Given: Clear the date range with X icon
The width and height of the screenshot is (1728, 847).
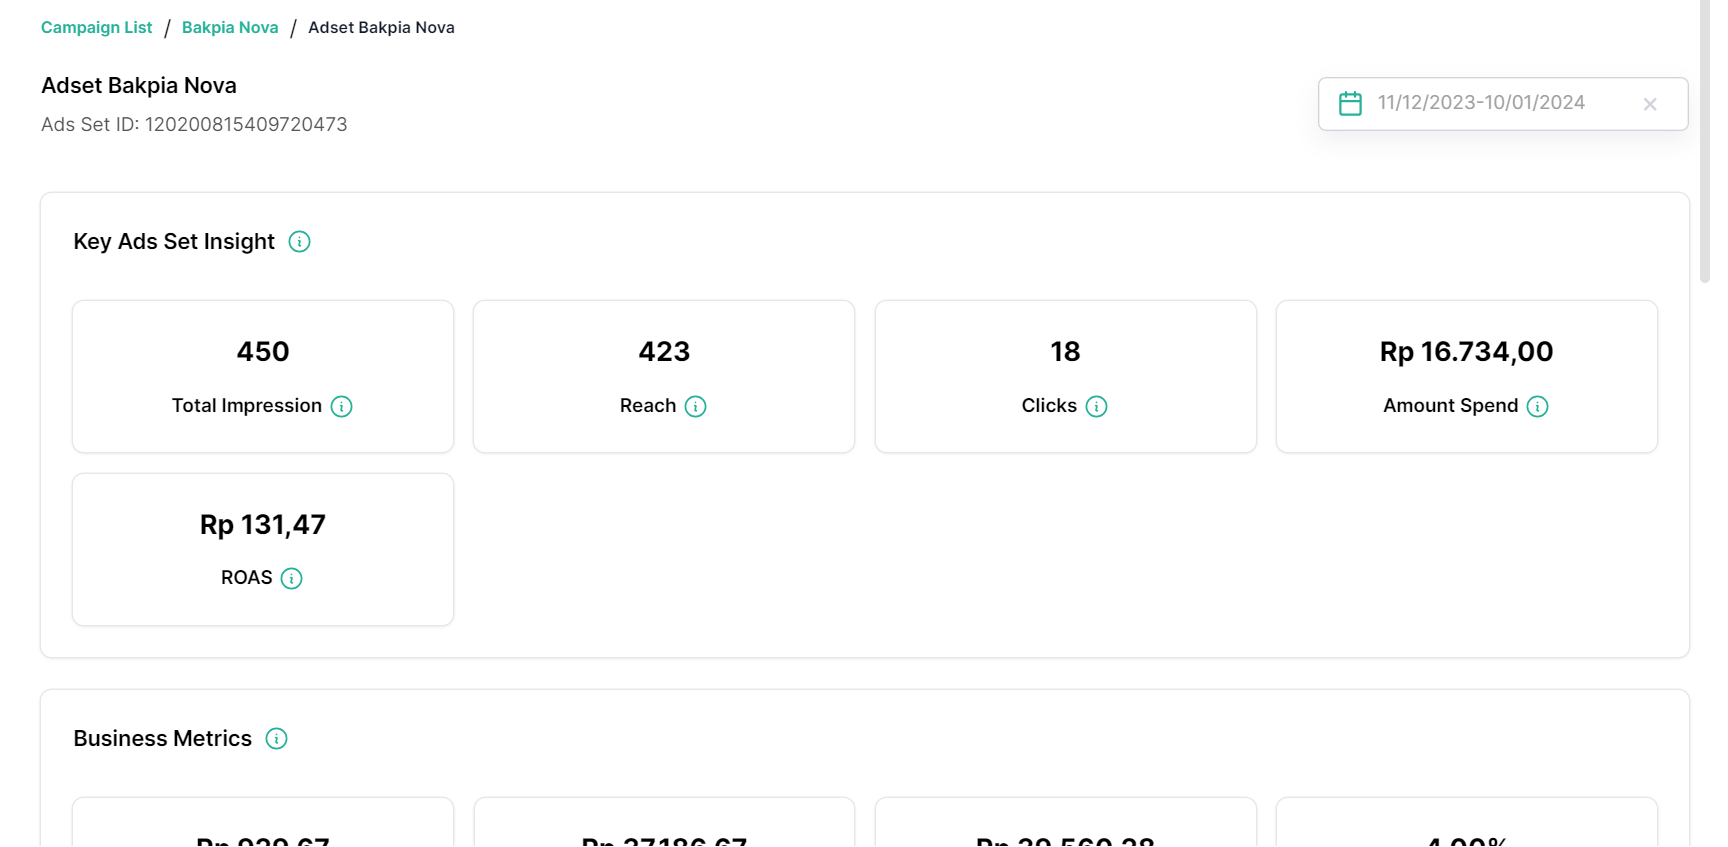Looking at the screenshot, I should tap(1650, 104).
